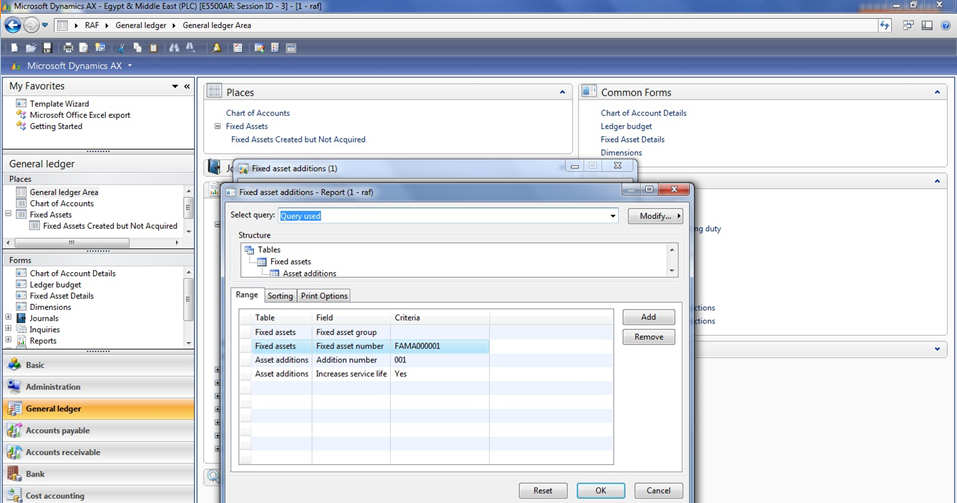Screen dimensions: 957x503
Task: Click the blue Back navigation arrow
Action: point(12,26)
